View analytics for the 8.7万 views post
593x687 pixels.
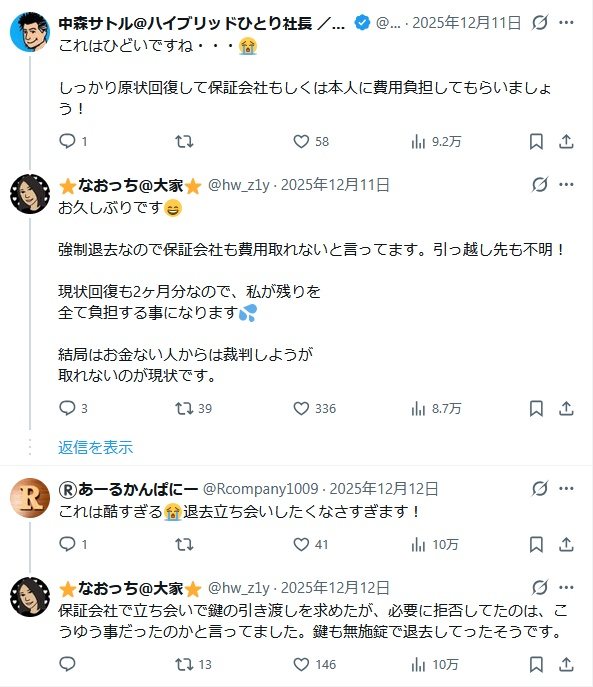(436, 408)
